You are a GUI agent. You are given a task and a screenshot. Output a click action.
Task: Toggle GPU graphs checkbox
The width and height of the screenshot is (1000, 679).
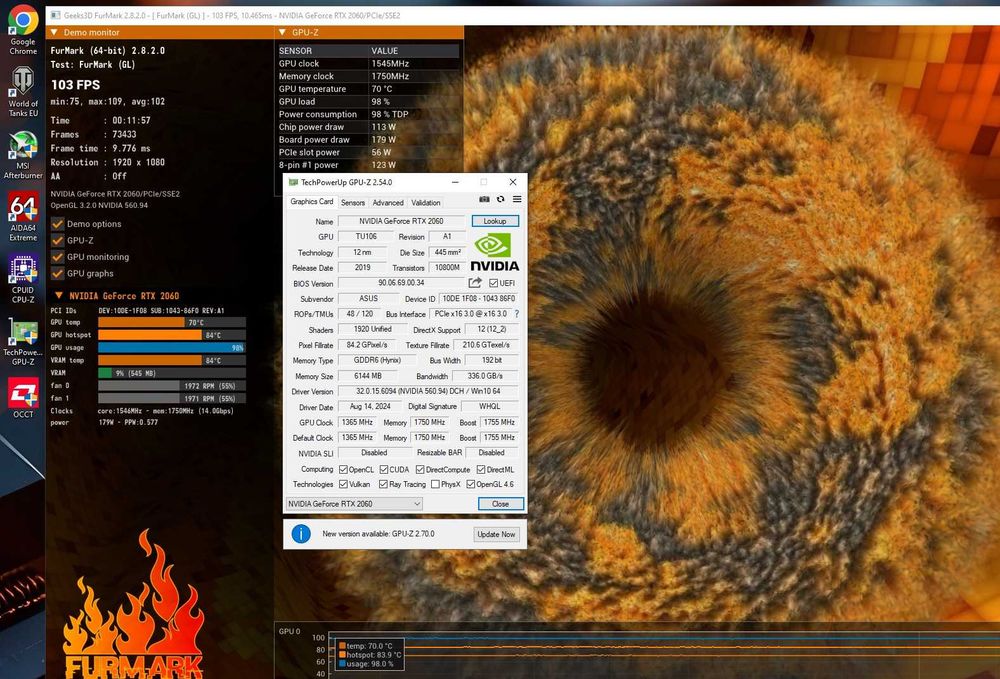pos(57,274)
